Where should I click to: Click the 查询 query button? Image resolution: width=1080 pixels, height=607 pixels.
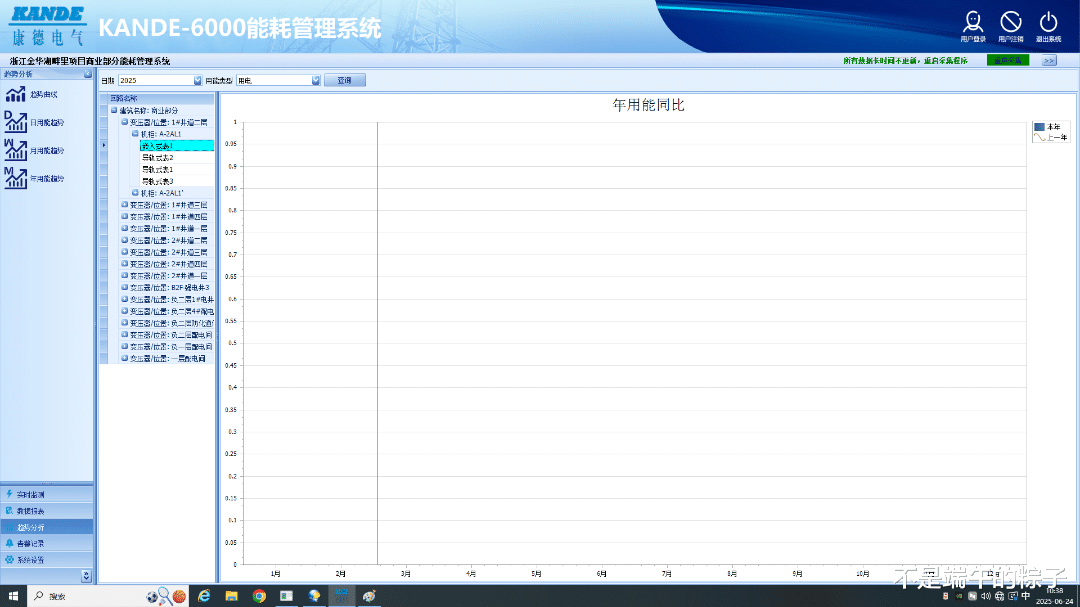344,81
